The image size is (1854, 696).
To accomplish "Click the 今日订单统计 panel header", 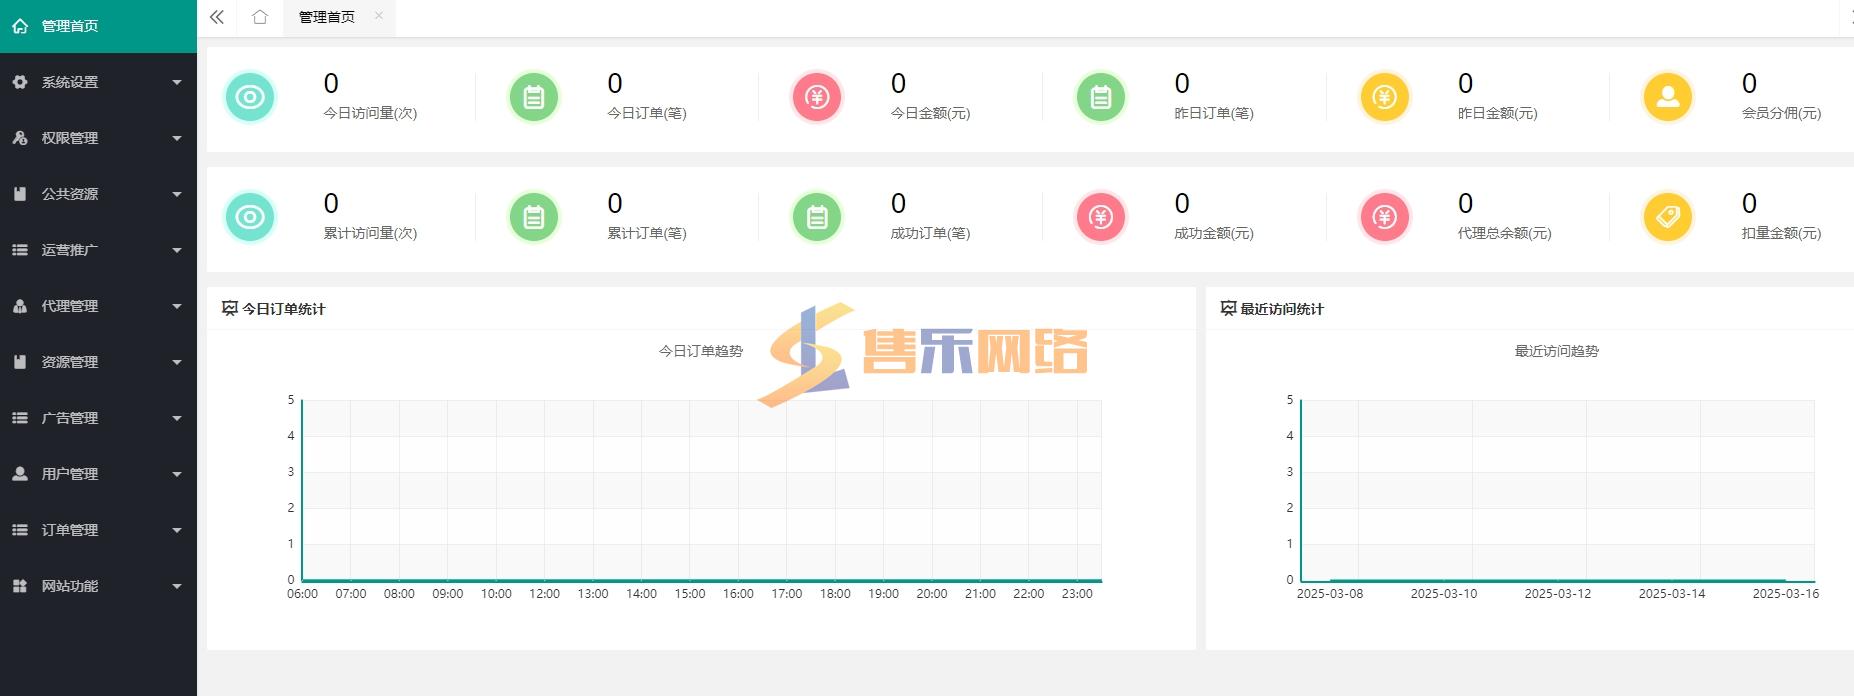I will pos(283,309).
